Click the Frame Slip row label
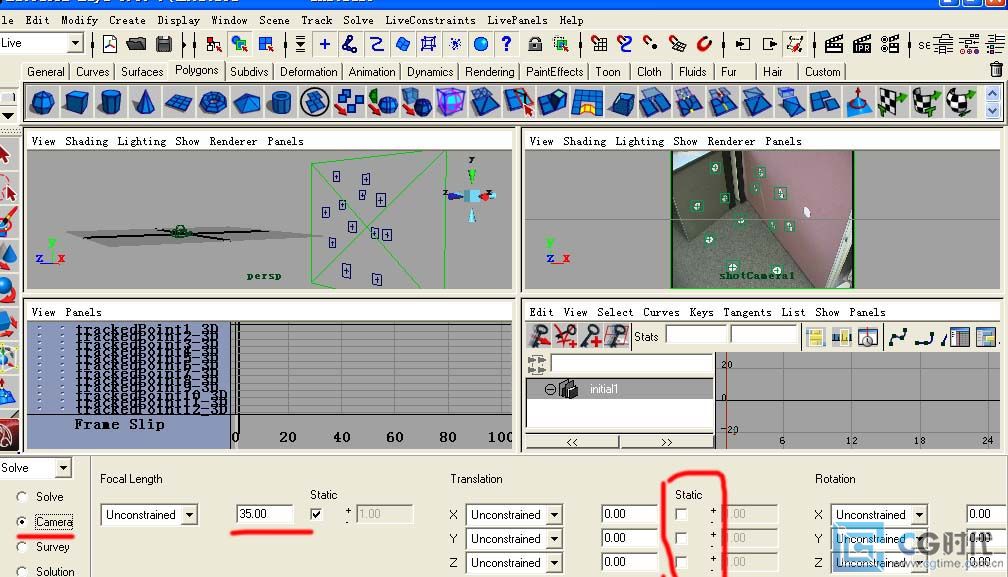The height and width of the screenshot is (577, 1008). point(119,425)
